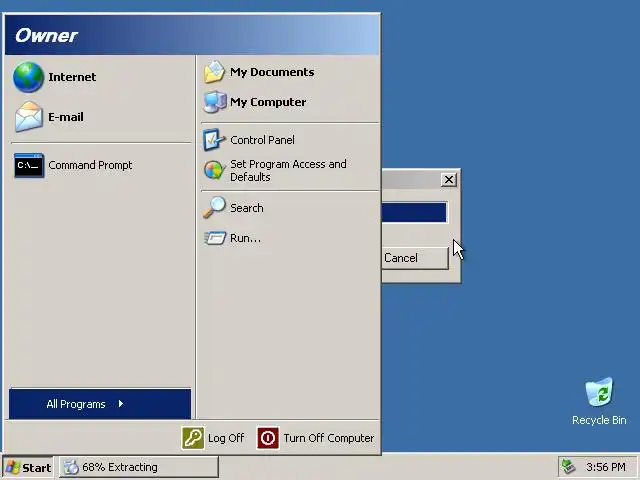Click the network tray icon beside the clock
640x480 pixels.
click(569, 466)
